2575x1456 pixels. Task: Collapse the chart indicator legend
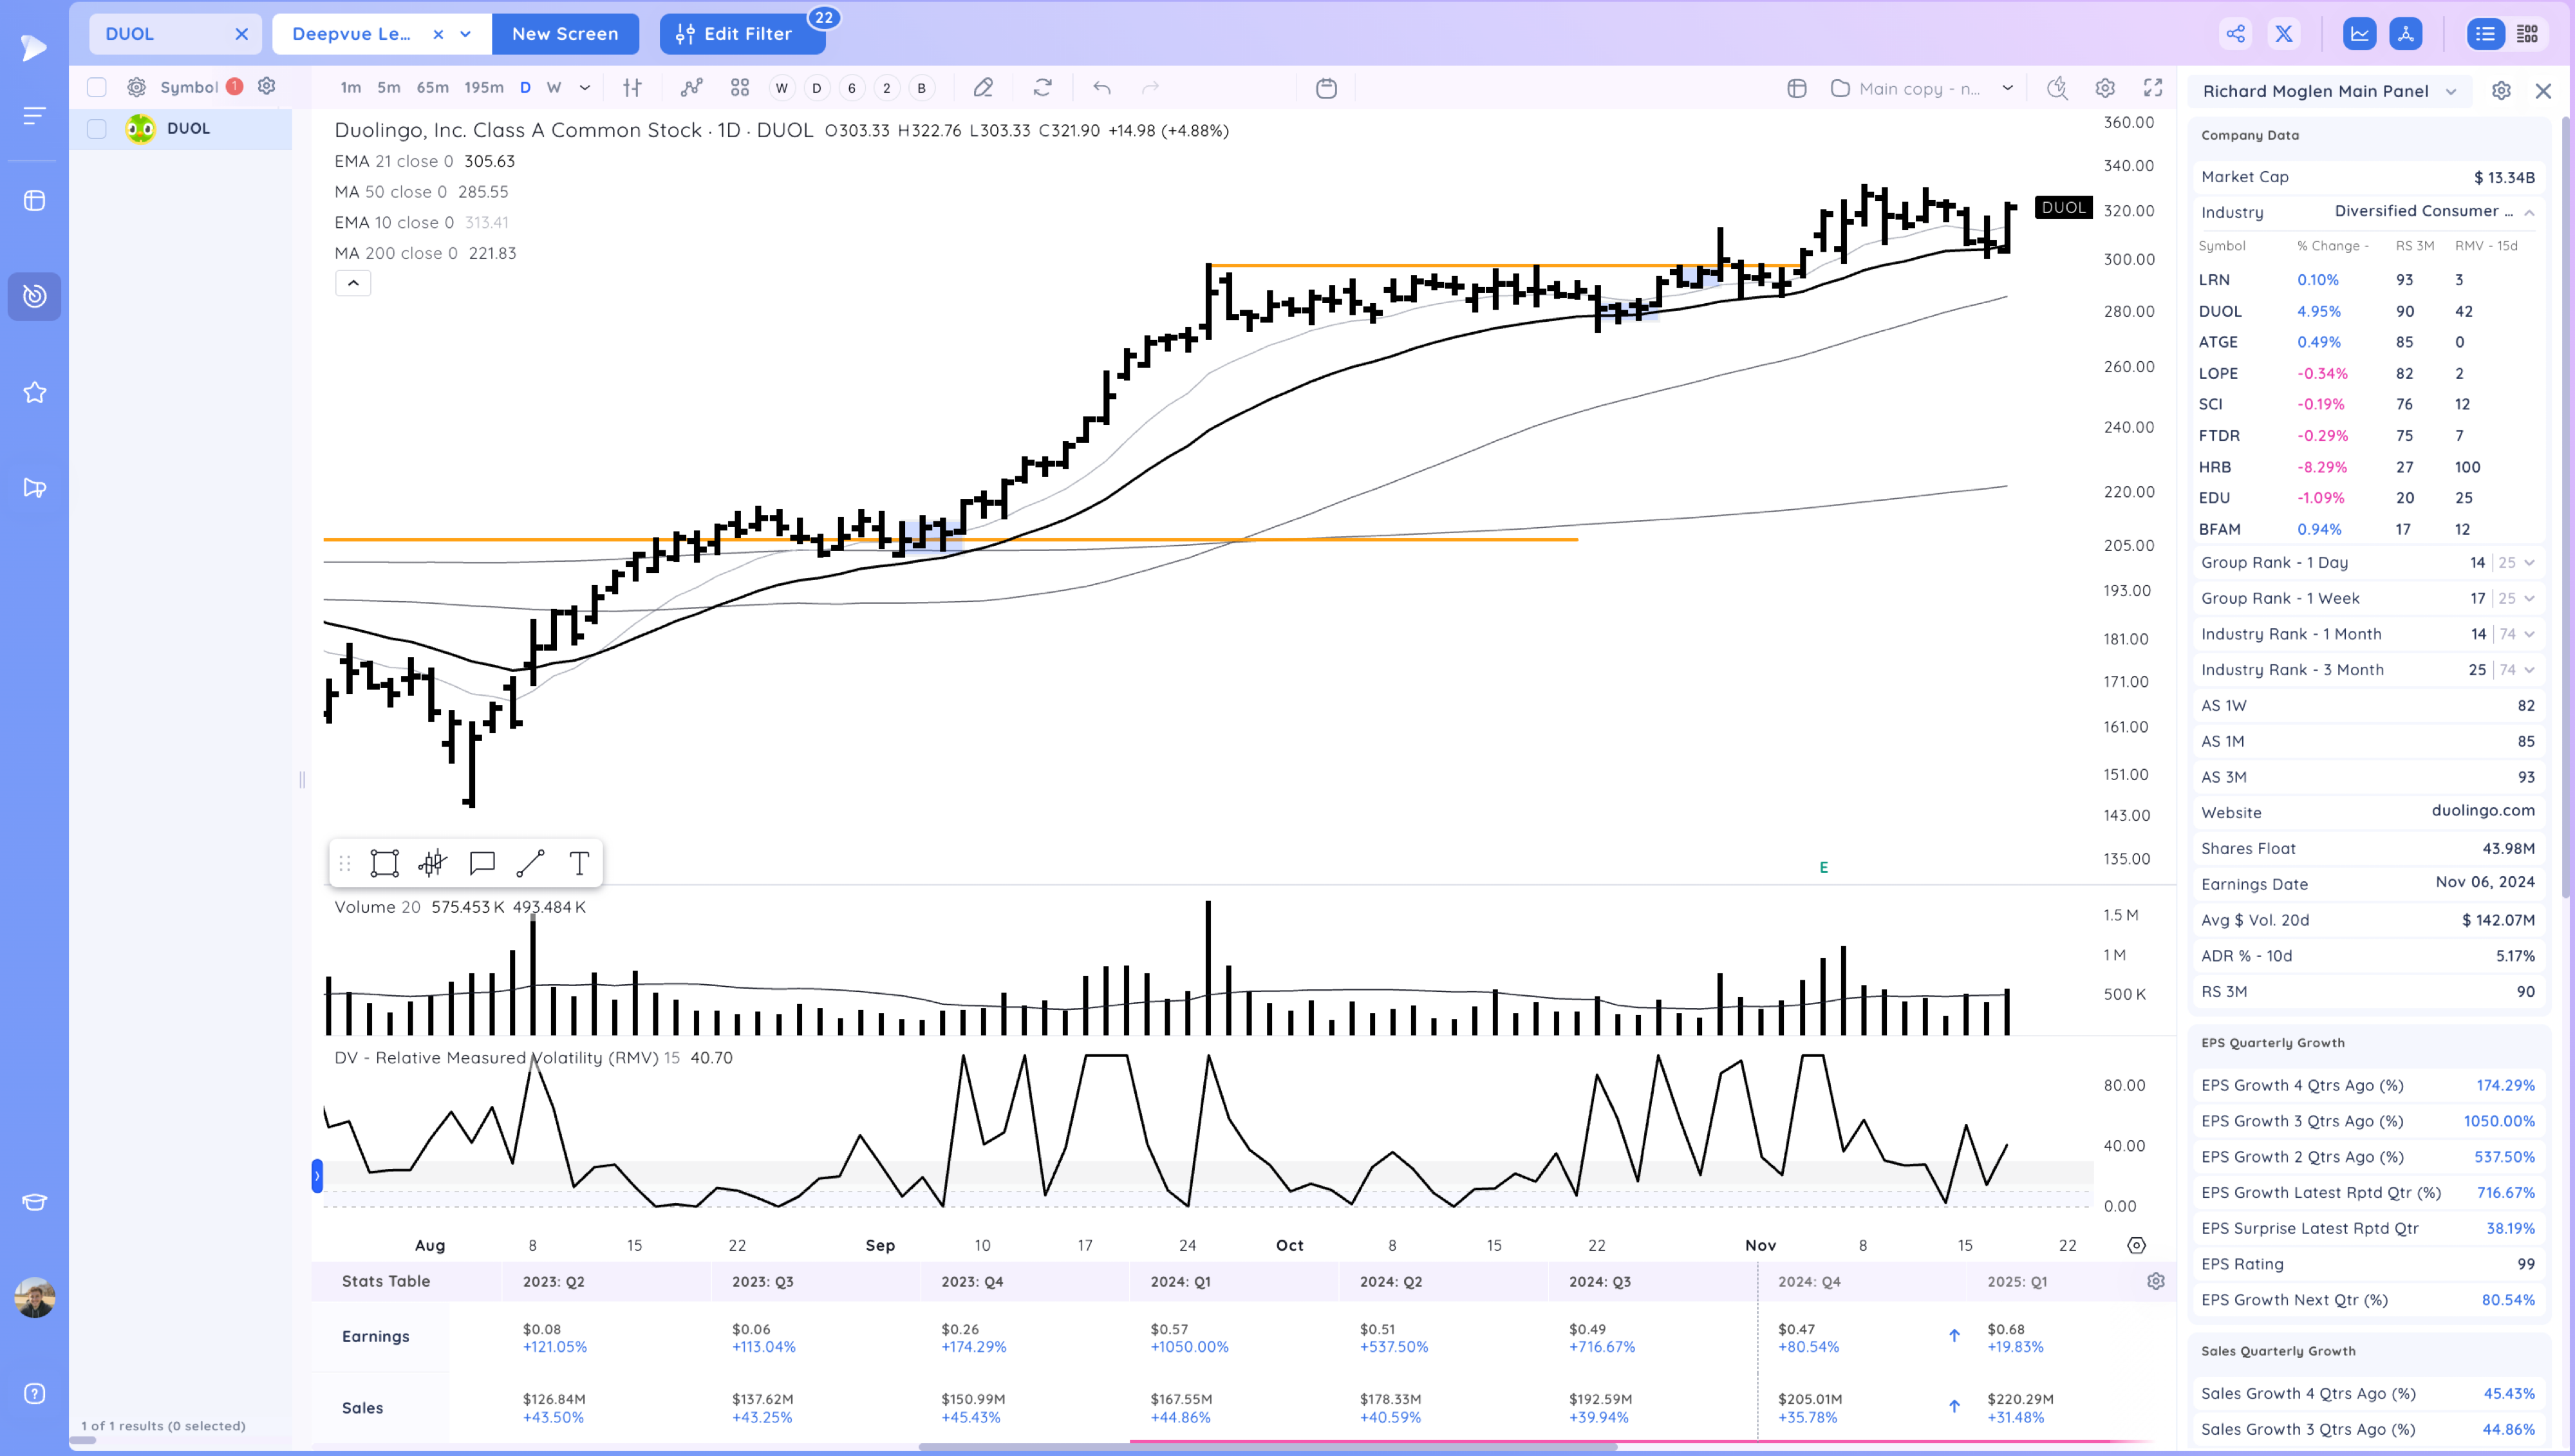click(353, 283)
